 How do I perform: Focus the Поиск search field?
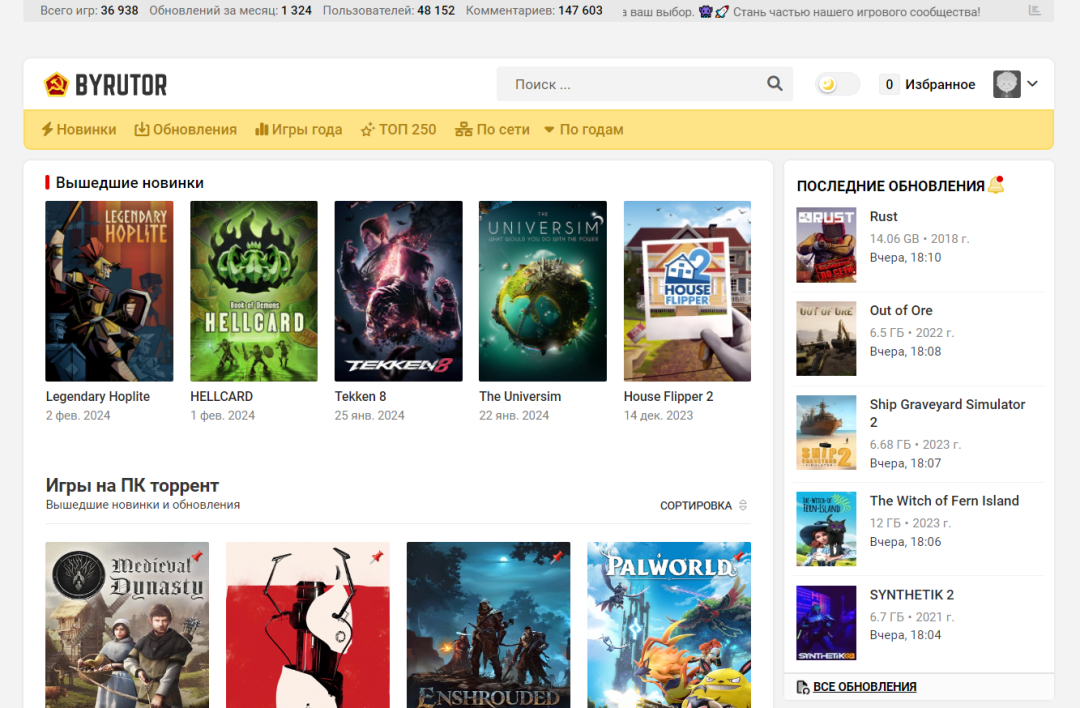644,84
